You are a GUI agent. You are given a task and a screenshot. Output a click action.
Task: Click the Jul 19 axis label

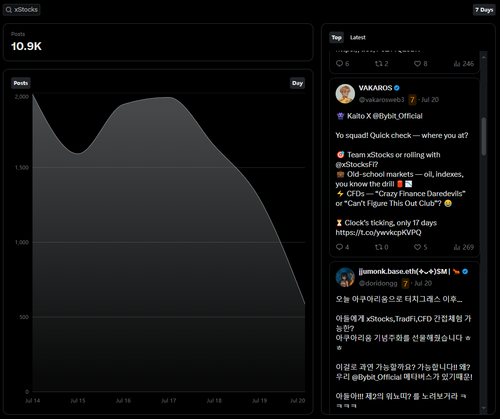(x=259, y=401)
